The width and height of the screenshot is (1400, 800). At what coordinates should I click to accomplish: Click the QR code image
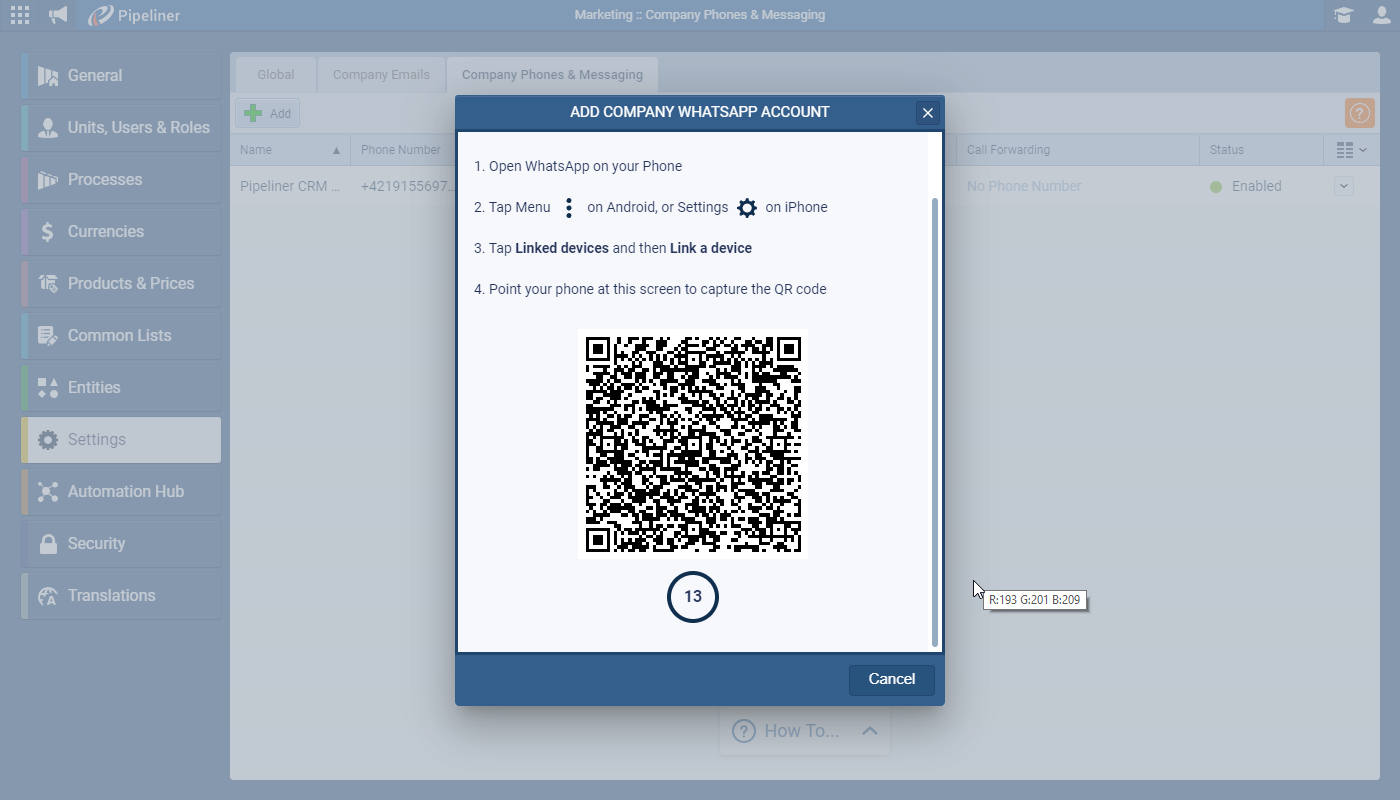pos(692,443)
